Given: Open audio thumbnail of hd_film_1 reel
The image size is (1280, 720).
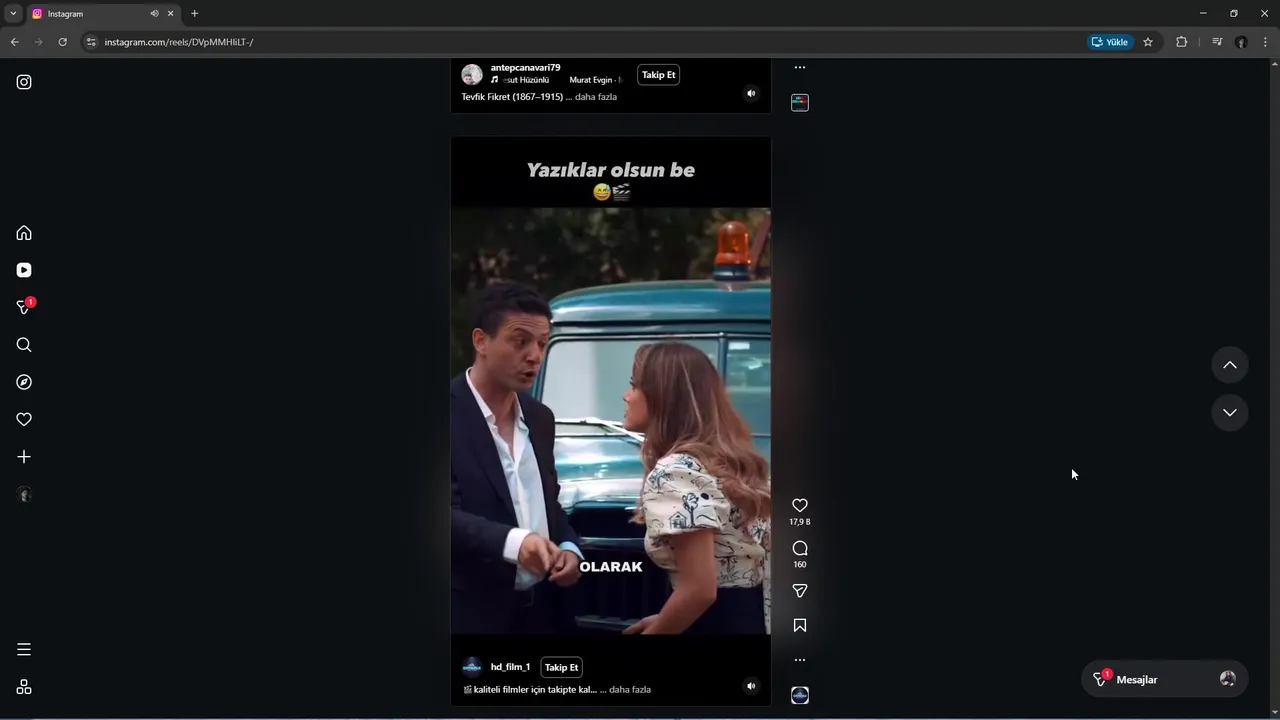Looking at the screenshot, I should pyautogui.click(x=800, y=695).
